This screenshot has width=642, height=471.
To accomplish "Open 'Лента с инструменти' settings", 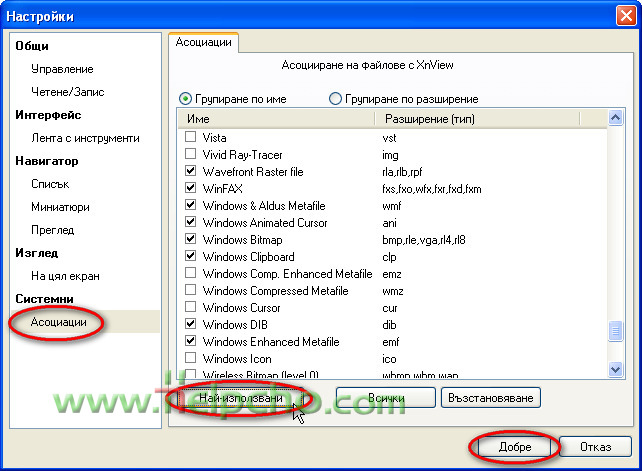I will click(85, 138).
